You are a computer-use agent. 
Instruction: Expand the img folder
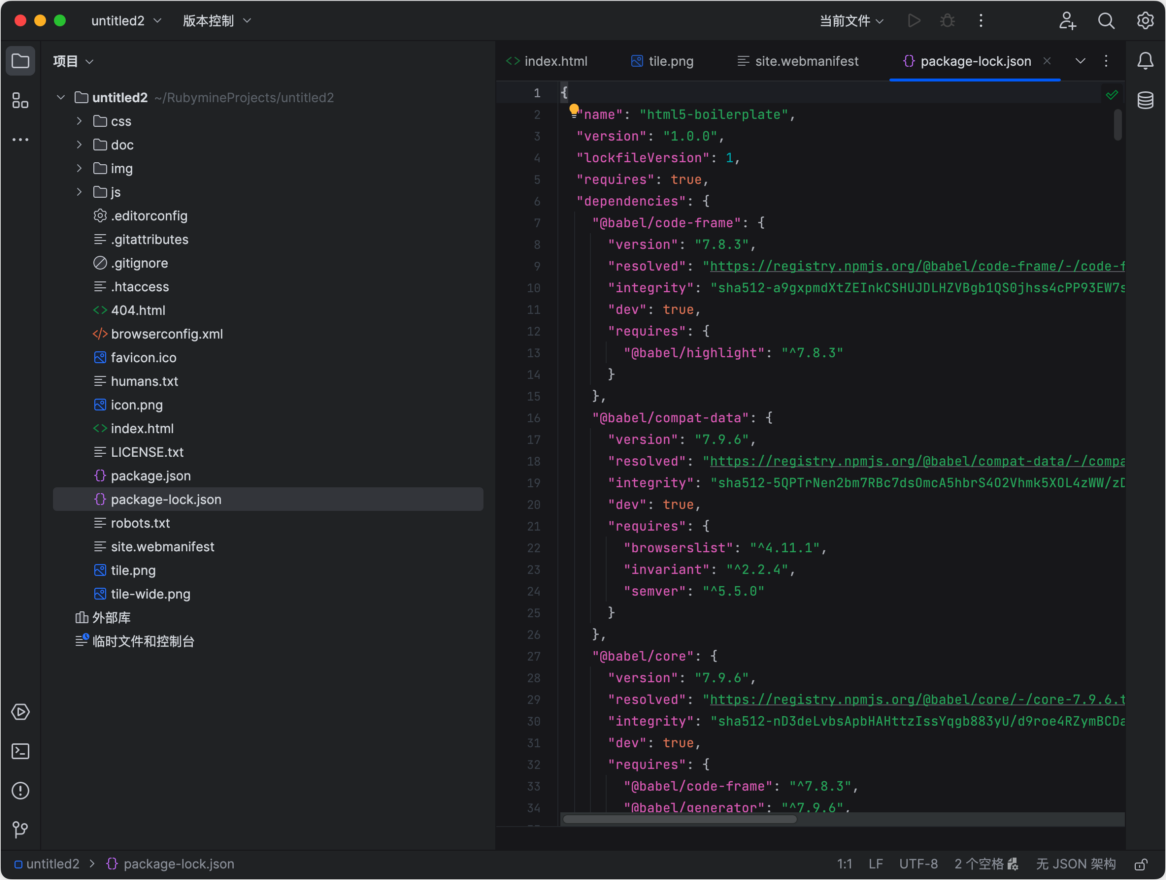(x=79, y=168)
